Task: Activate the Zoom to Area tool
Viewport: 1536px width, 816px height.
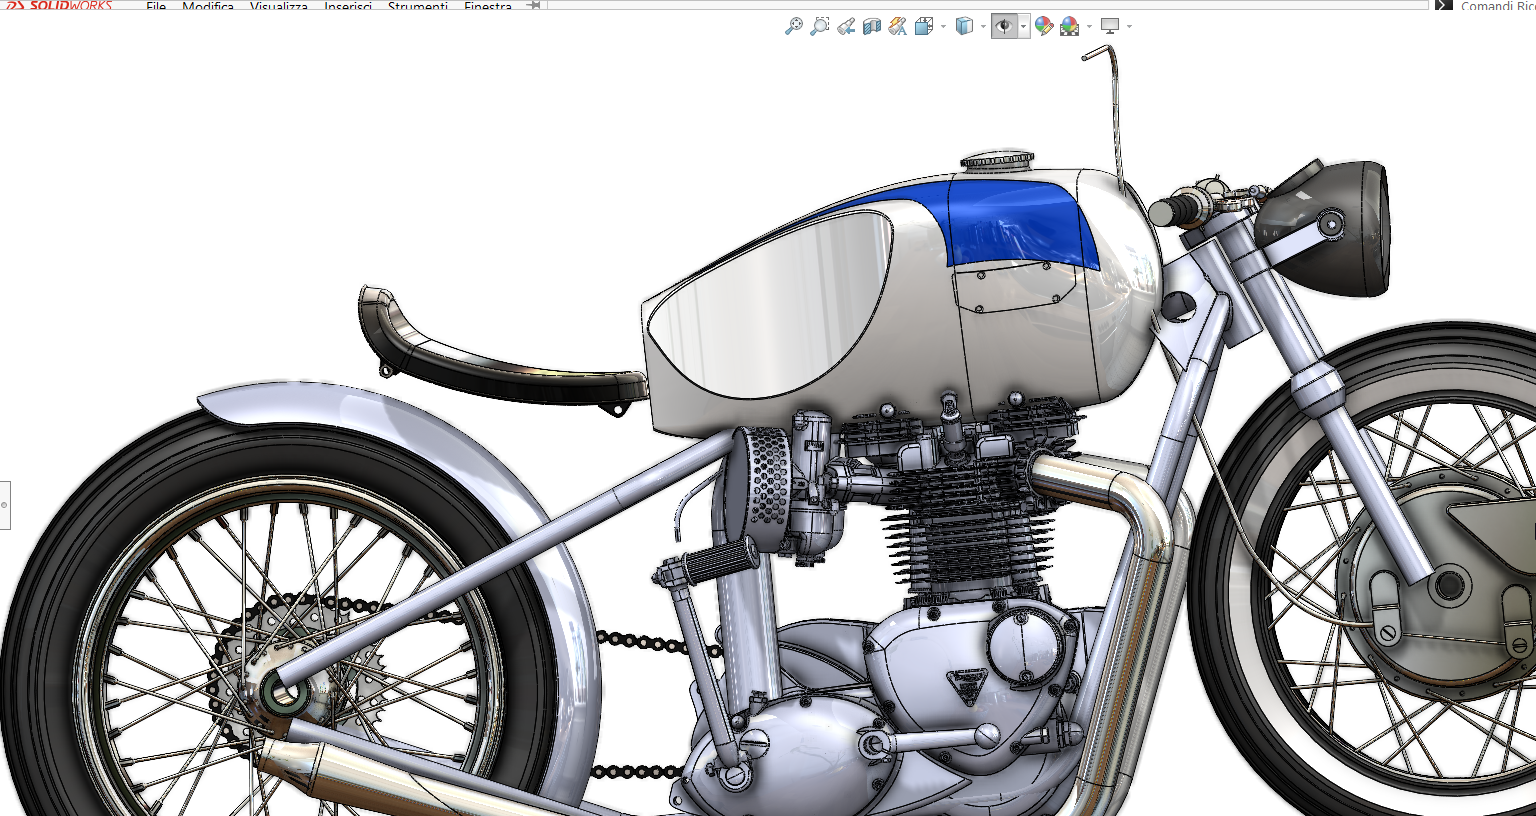Action: pos(819,26)
